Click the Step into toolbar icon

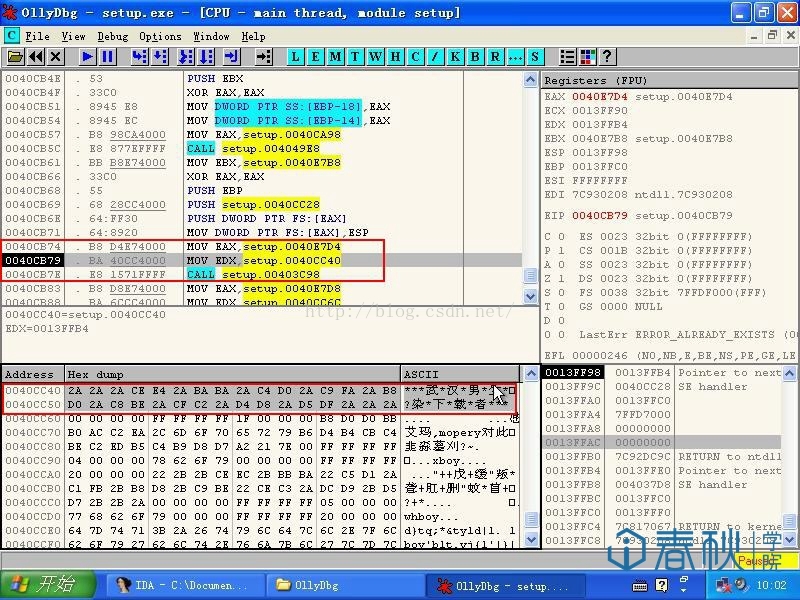pyautogui.click(x=139, y=56)
